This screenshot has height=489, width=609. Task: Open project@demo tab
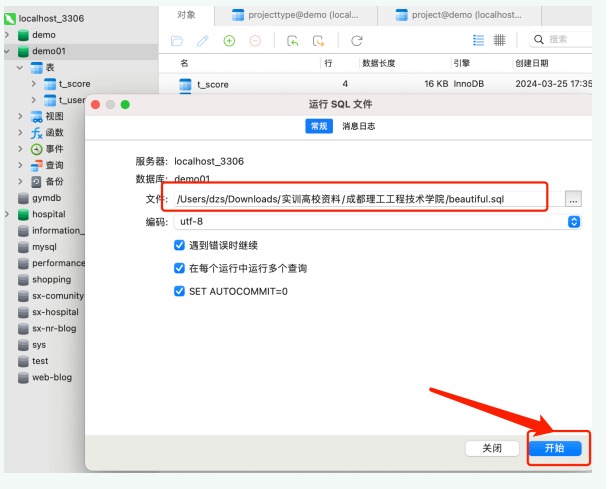tap(459, 15)
